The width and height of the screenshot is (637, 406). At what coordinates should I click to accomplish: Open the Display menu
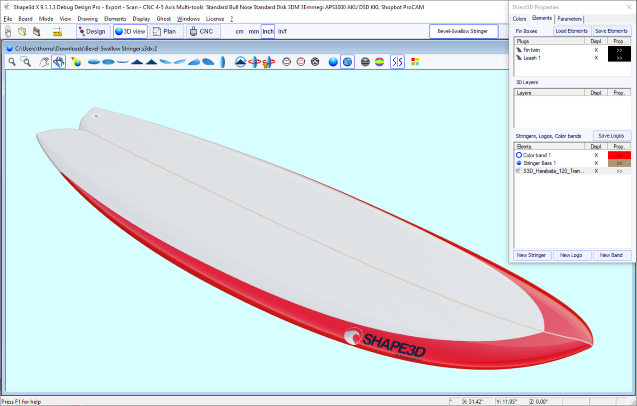[x=140, y=18]
